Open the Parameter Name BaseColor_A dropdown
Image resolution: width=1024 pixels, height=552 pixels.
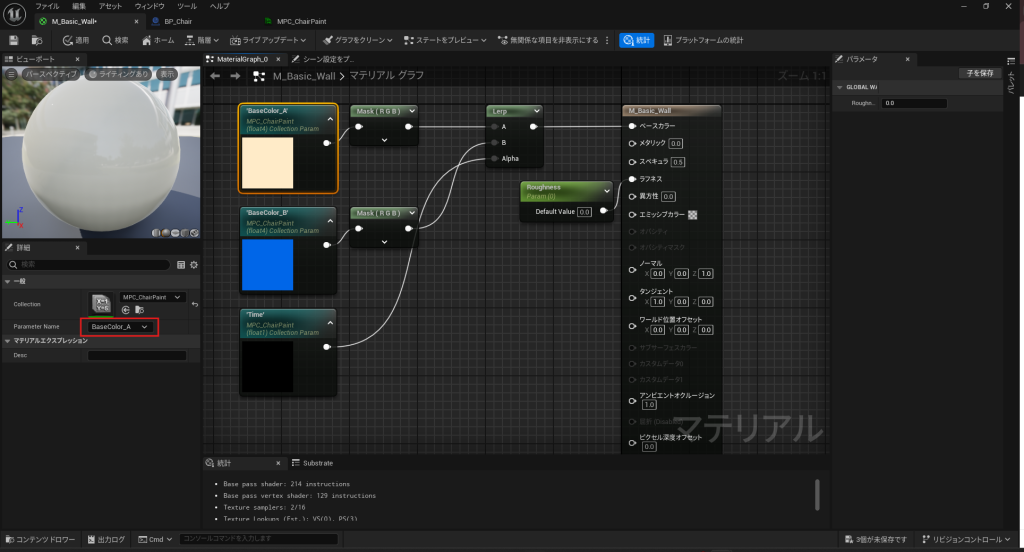[x=119, y=327]
